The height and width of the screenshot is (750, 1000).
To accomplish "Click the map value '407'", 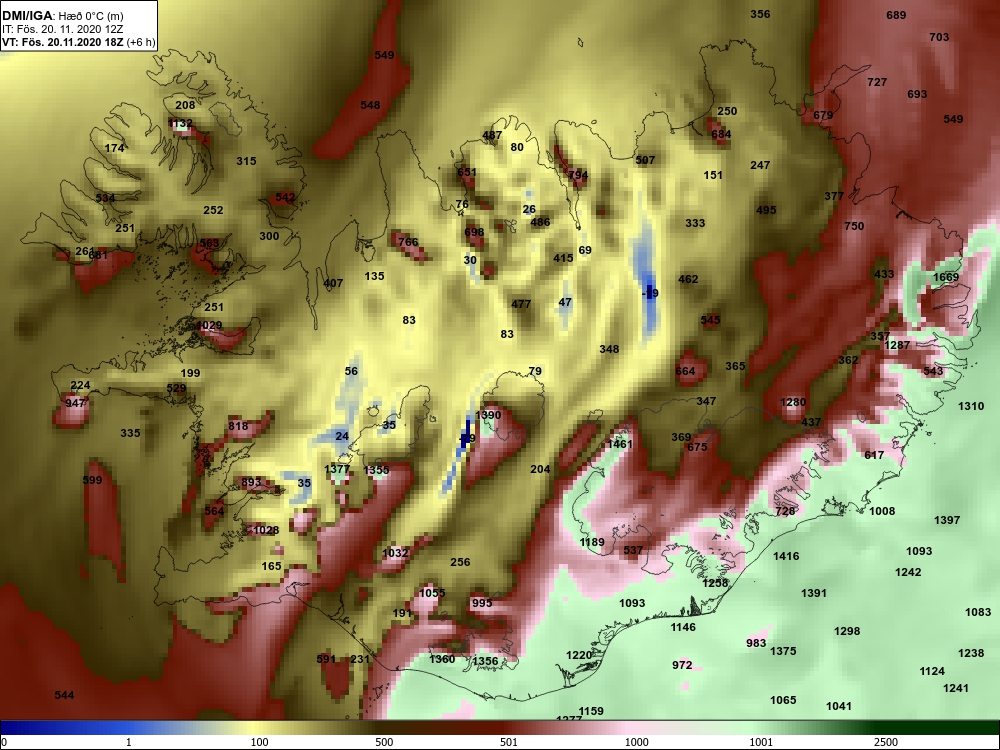I will coord(333,283).
